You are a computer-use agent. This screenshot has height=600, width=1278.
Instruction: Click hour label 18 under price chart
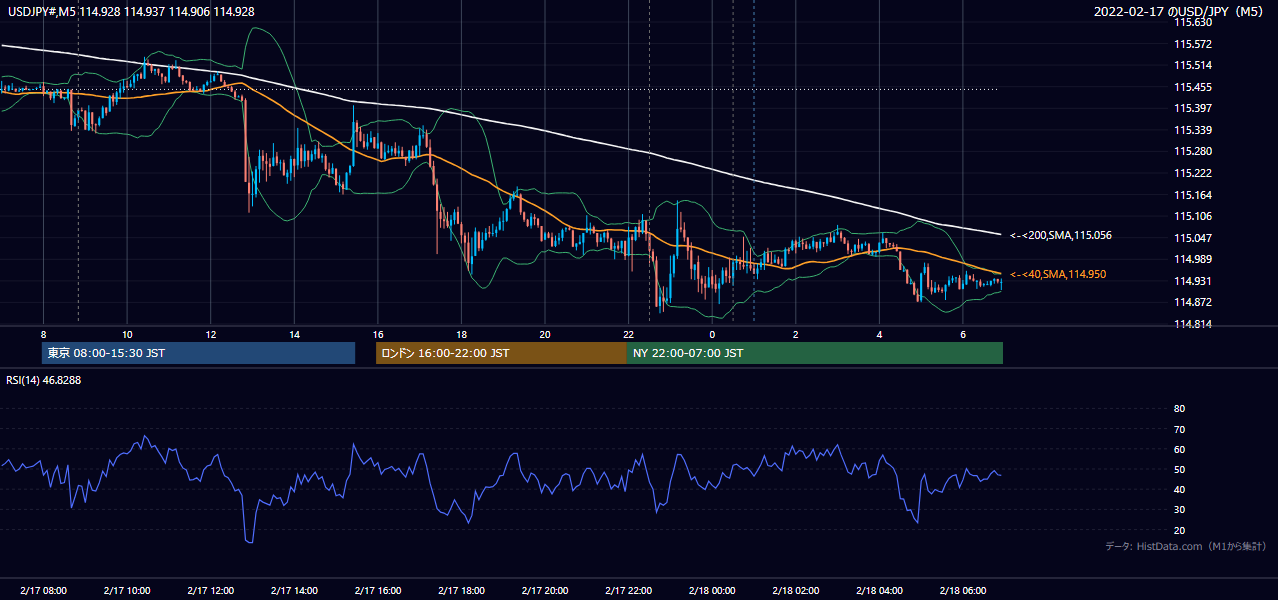click(x=461, y=334)
